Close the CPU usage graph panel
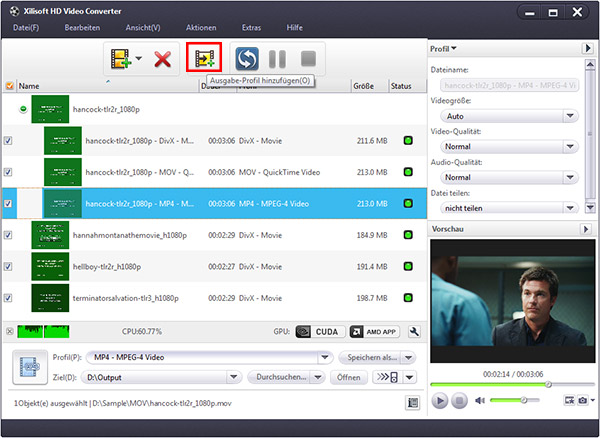Viewport: 600px width, 438px height. pos(10,331)
